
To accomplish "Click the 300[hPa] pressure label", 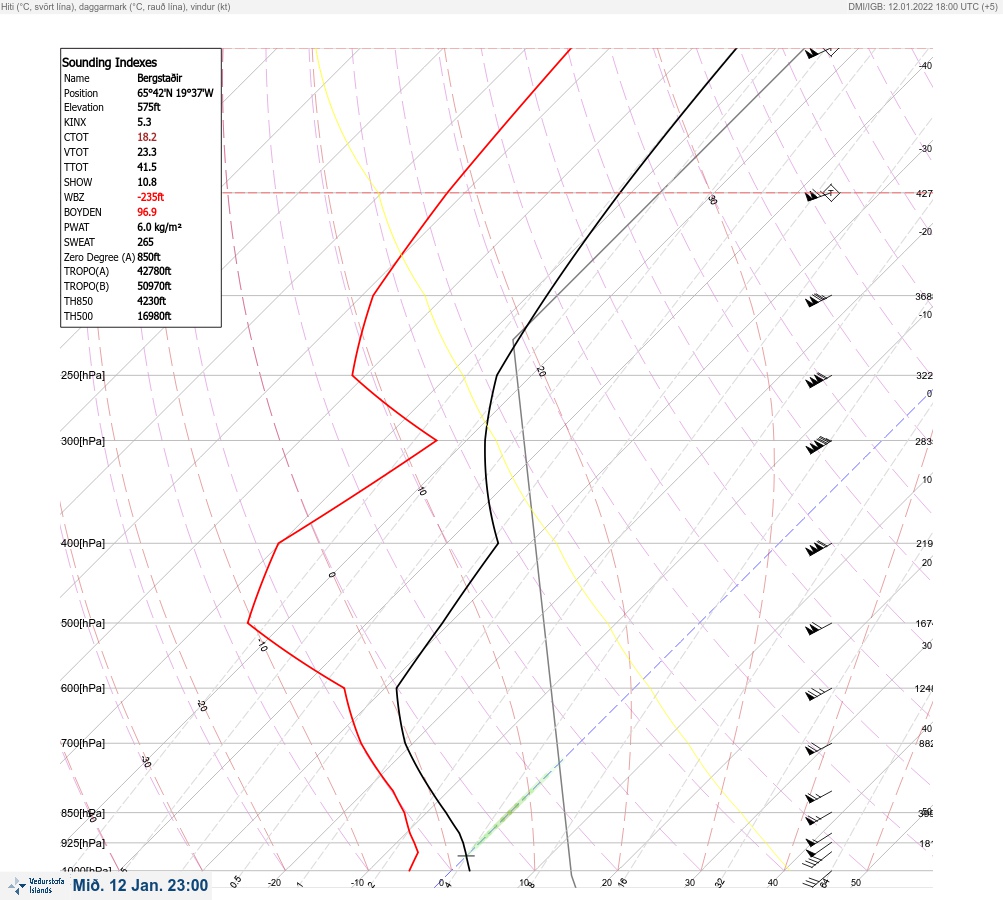I will (83, 441).
